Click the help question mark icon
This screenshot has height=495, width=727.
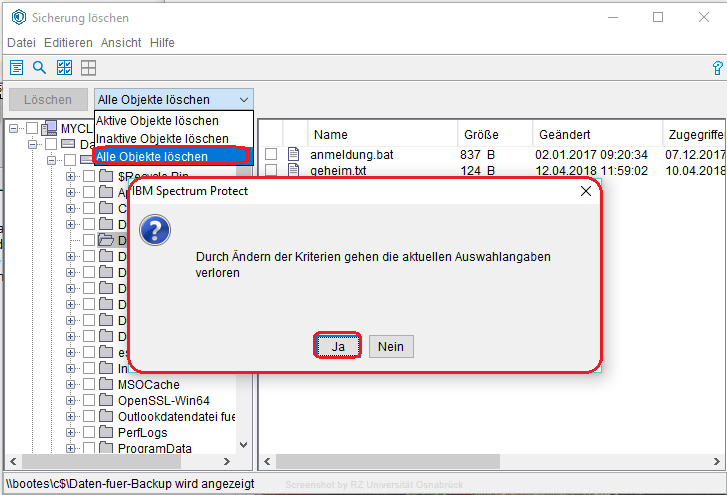(716, 68)
